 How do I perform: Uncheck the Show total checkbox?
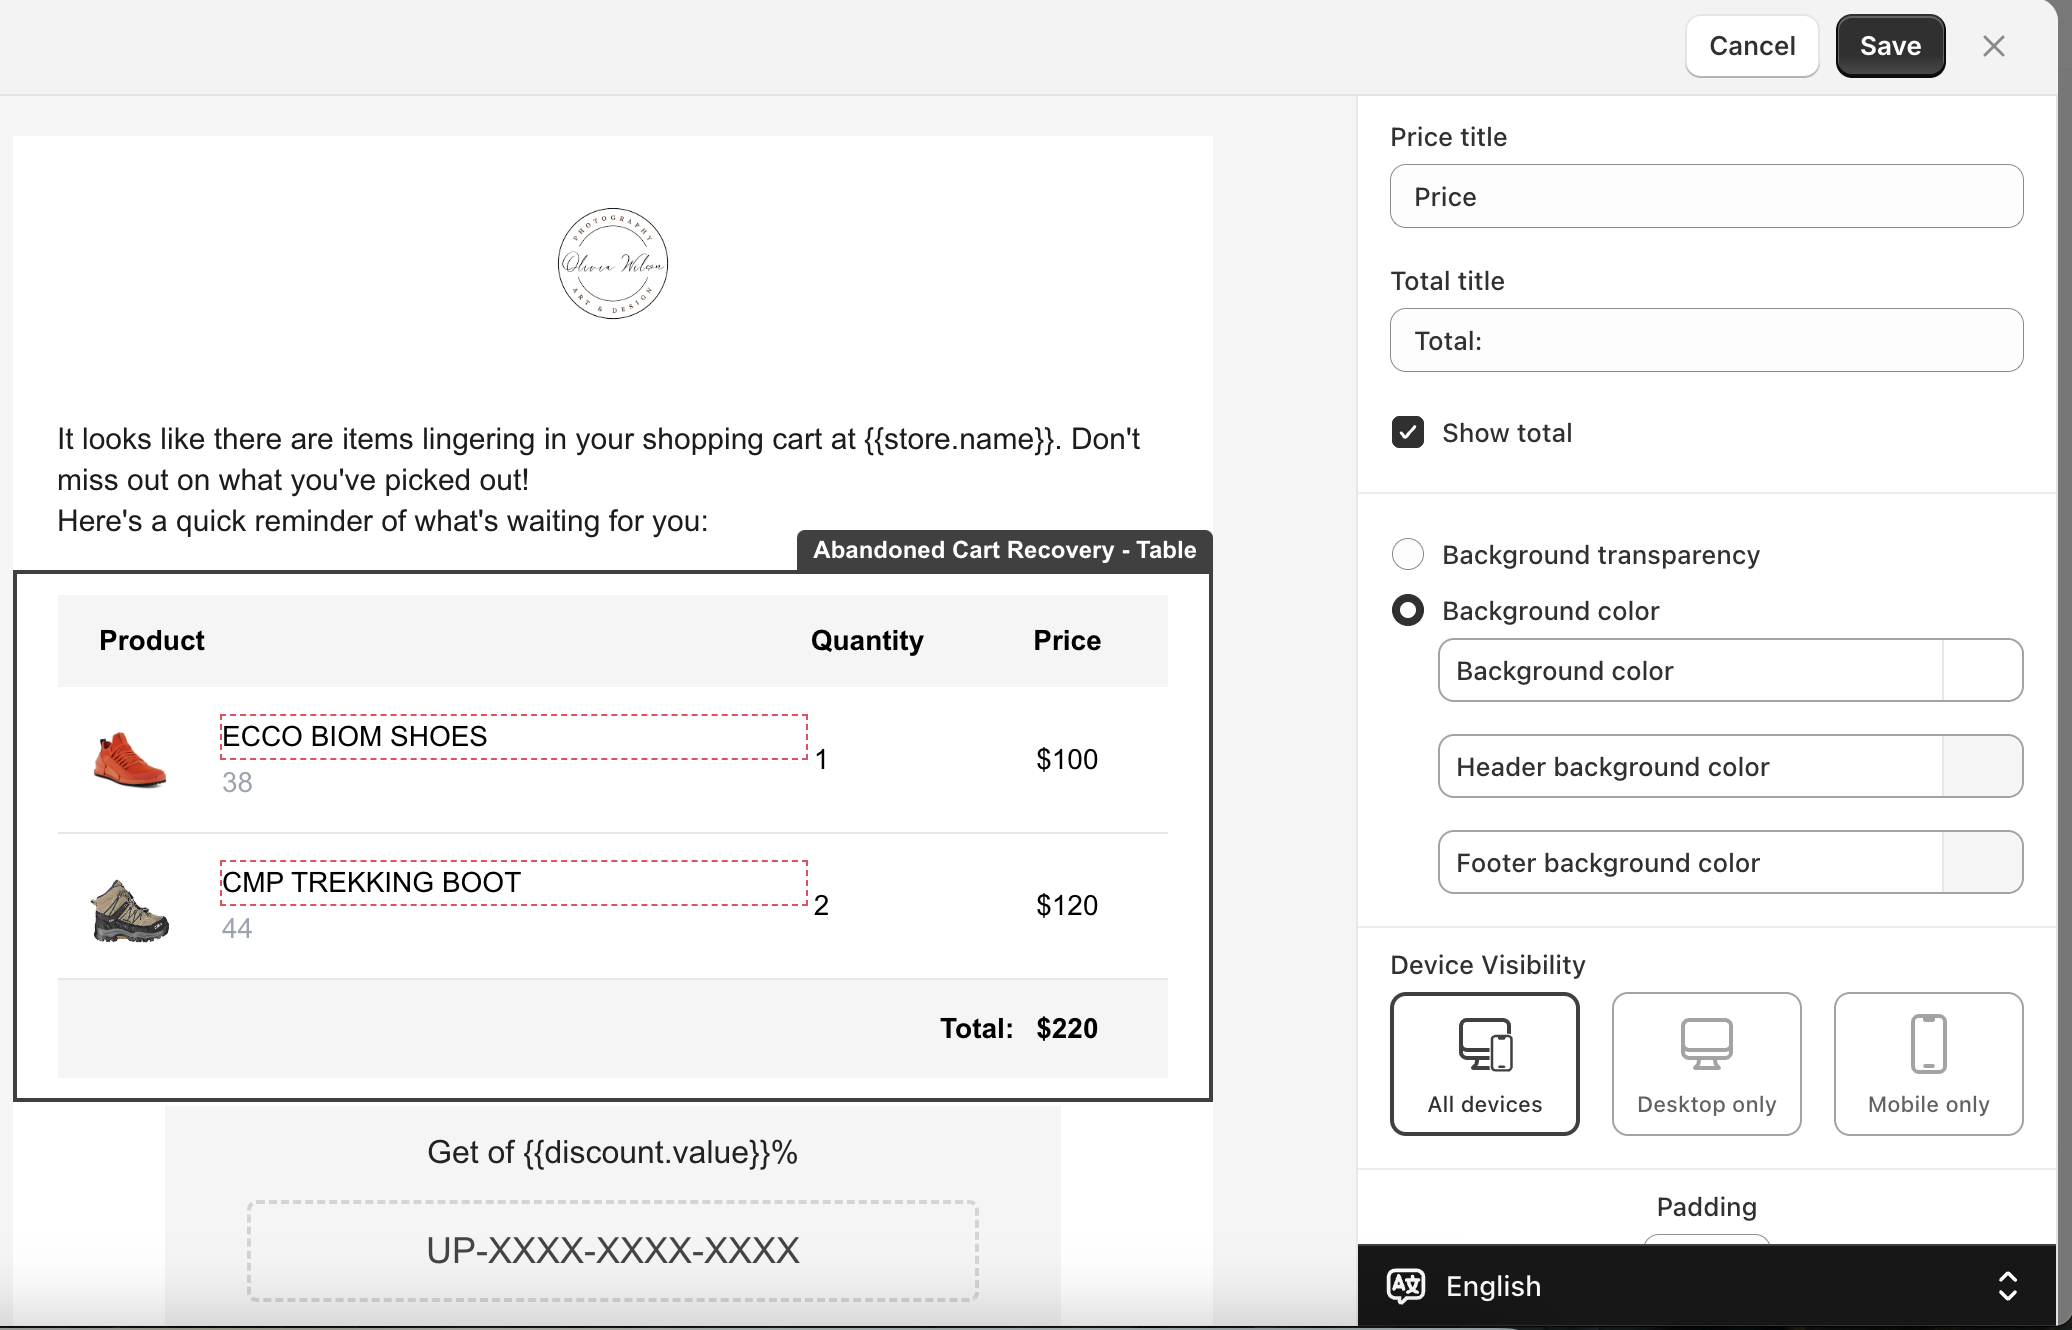(x=1408, y=433)
